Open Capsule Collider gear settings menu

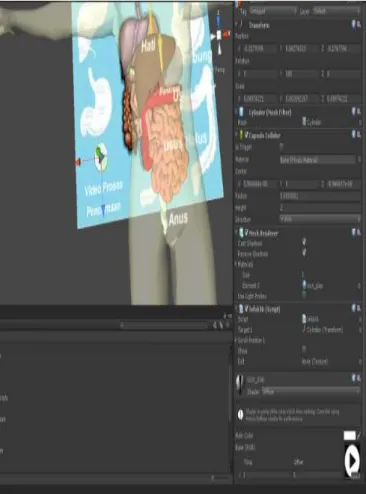359,134
